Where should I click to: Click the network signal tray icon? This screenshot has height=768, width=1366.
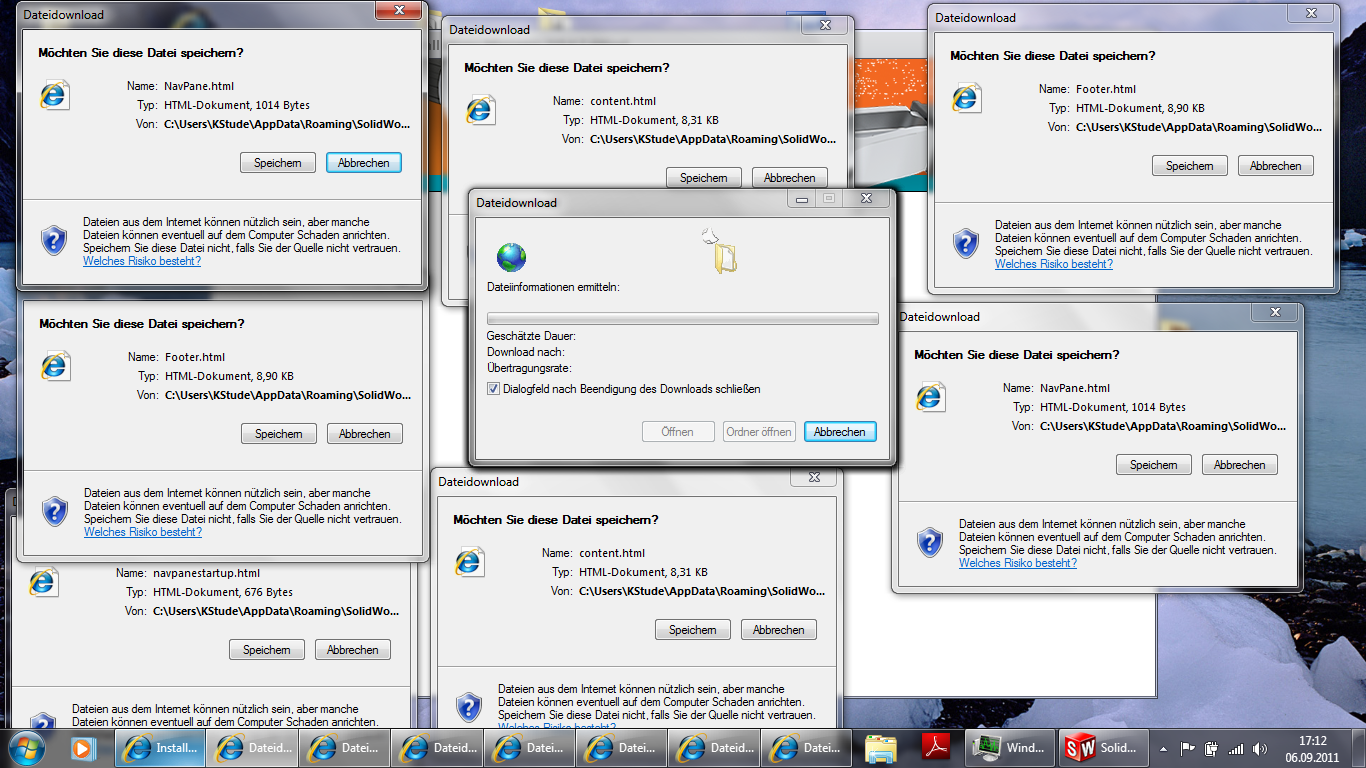click(x=1236, y=748)
